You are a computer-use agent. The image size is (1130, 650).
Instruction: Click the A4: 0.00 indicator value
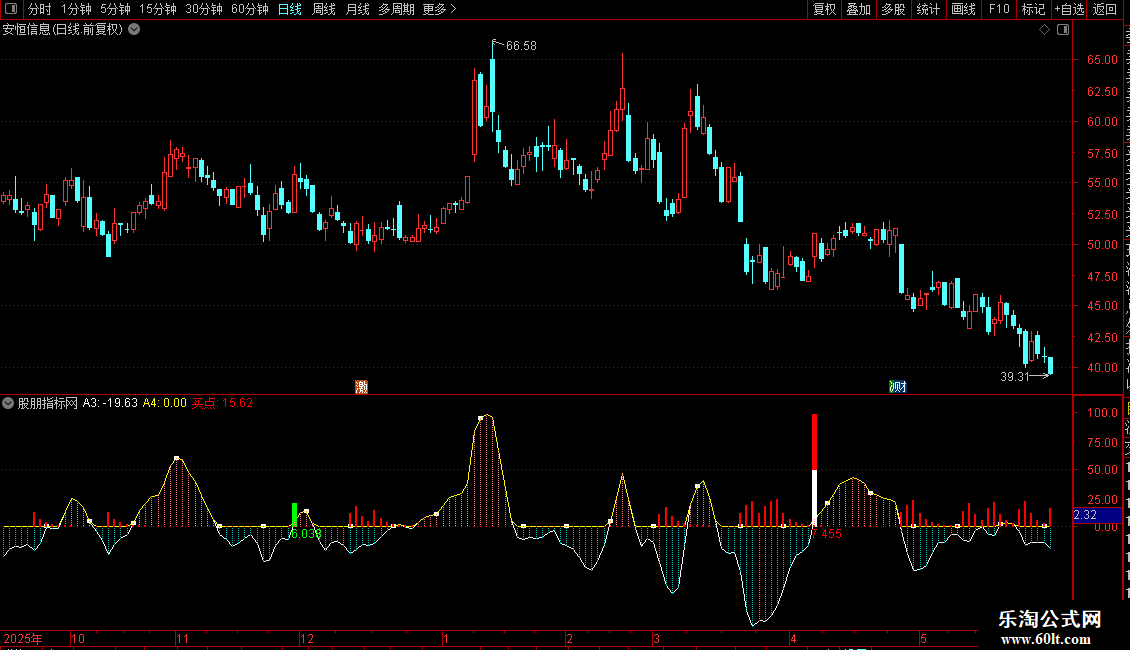pos(164,403)
